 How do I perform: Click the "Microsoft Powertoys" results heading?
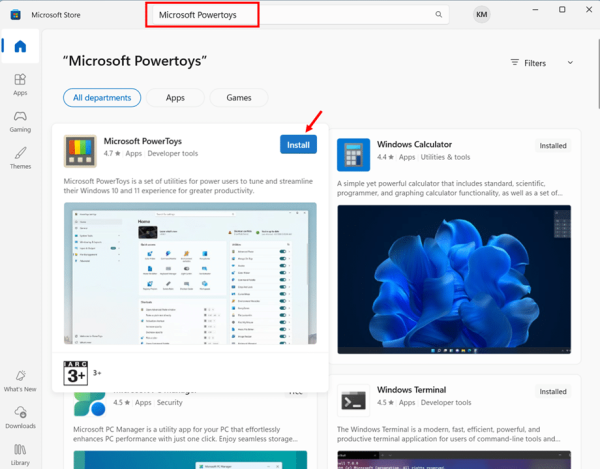coord(135,61)
